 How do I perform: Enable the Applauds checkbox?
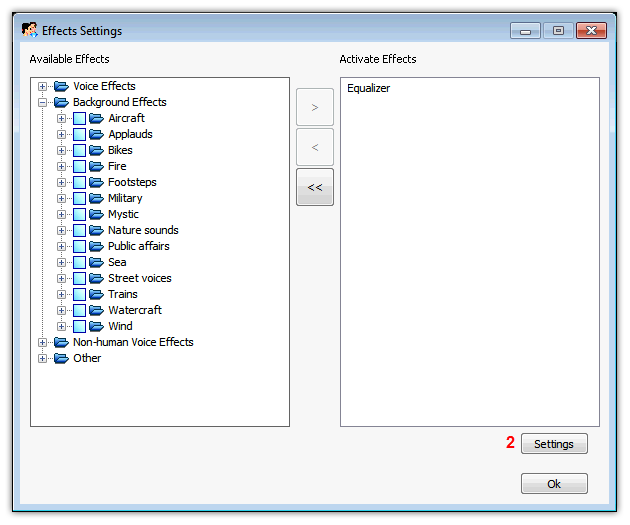coord(79,134)
